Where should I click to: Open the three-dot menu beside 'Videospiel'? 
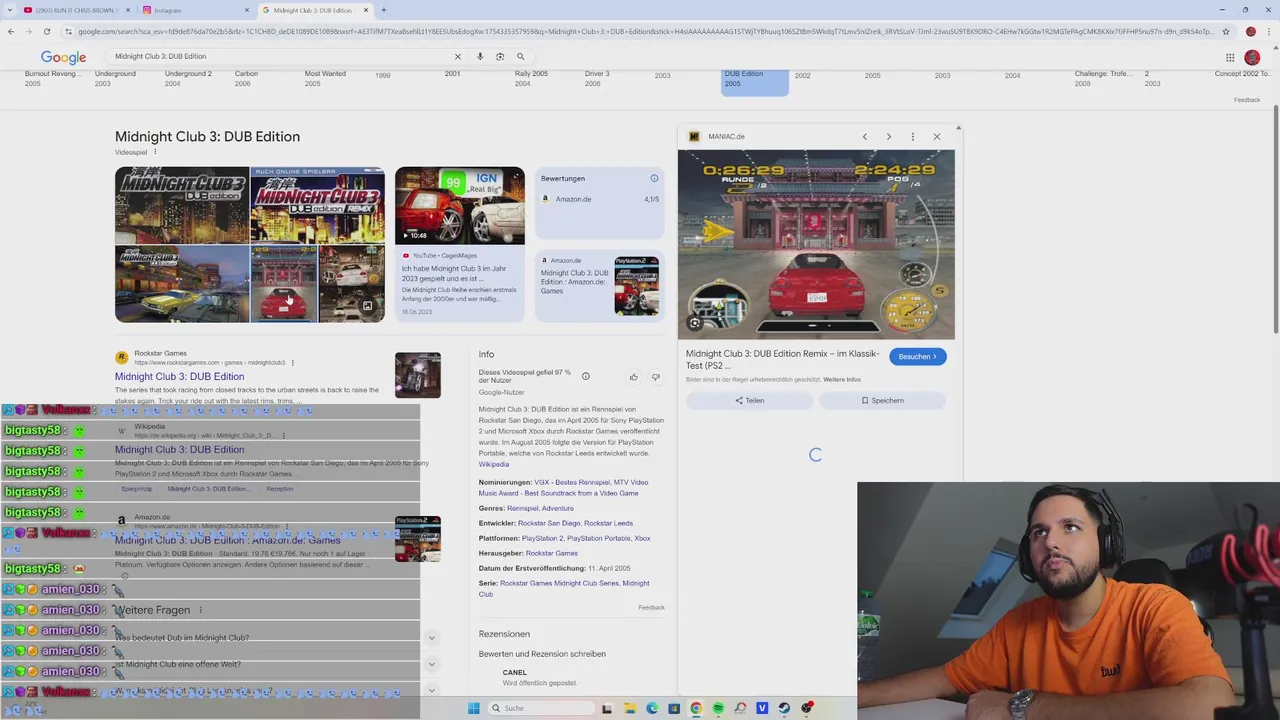(x=155, y=152)
